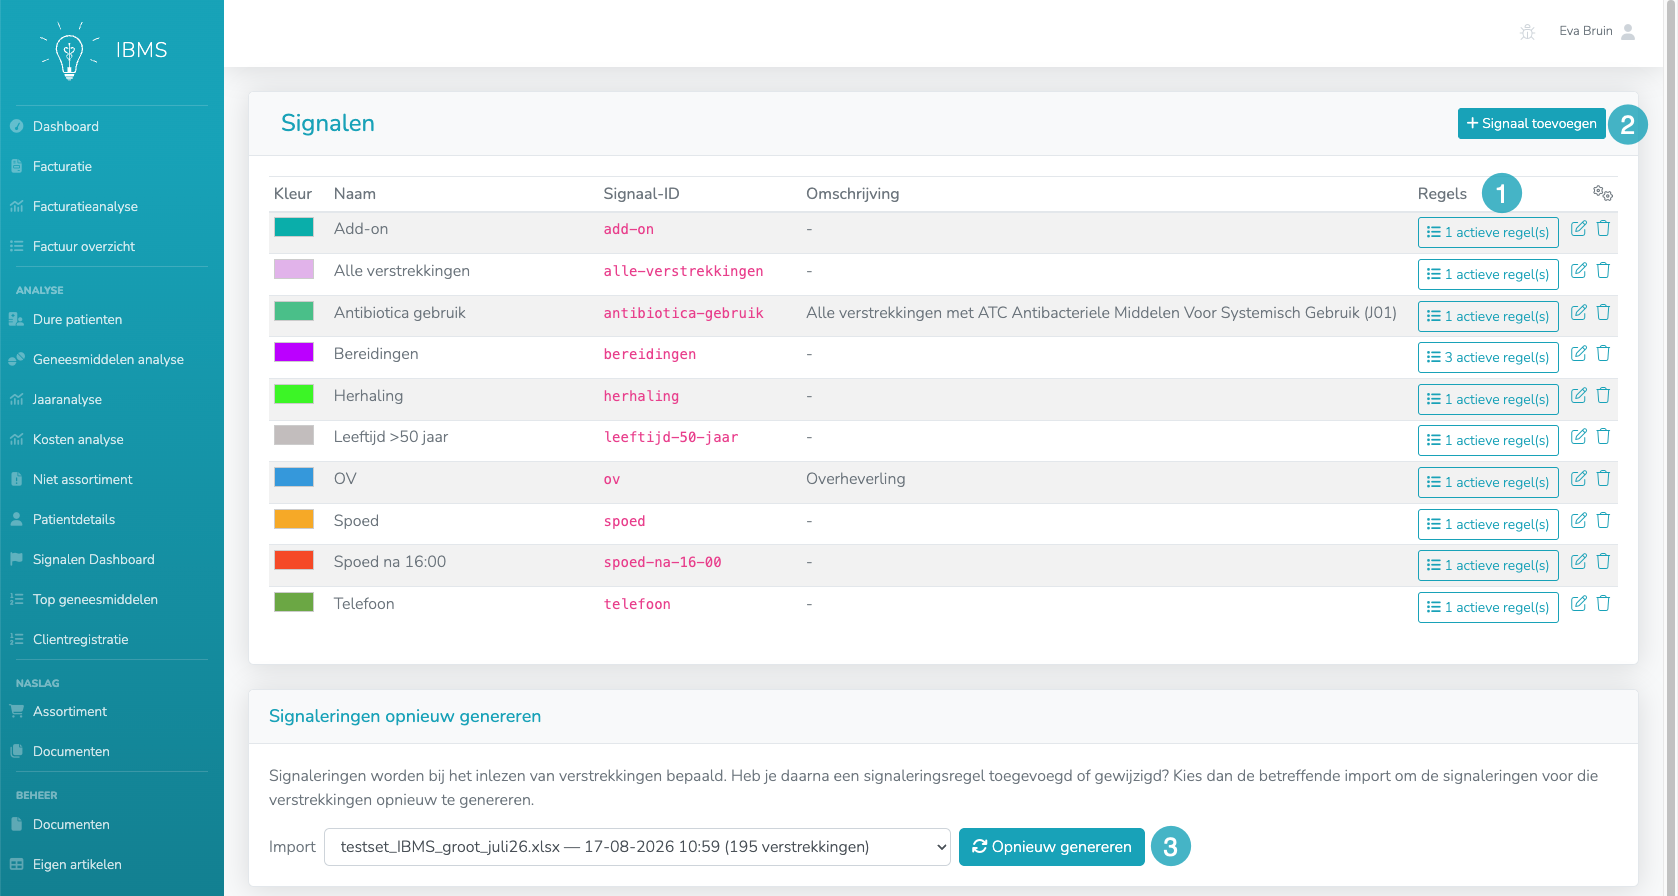Viewport: 1678px width, 896px height.
Task: Open Patientdetails in the sidebar
Action: pos(74,520)
